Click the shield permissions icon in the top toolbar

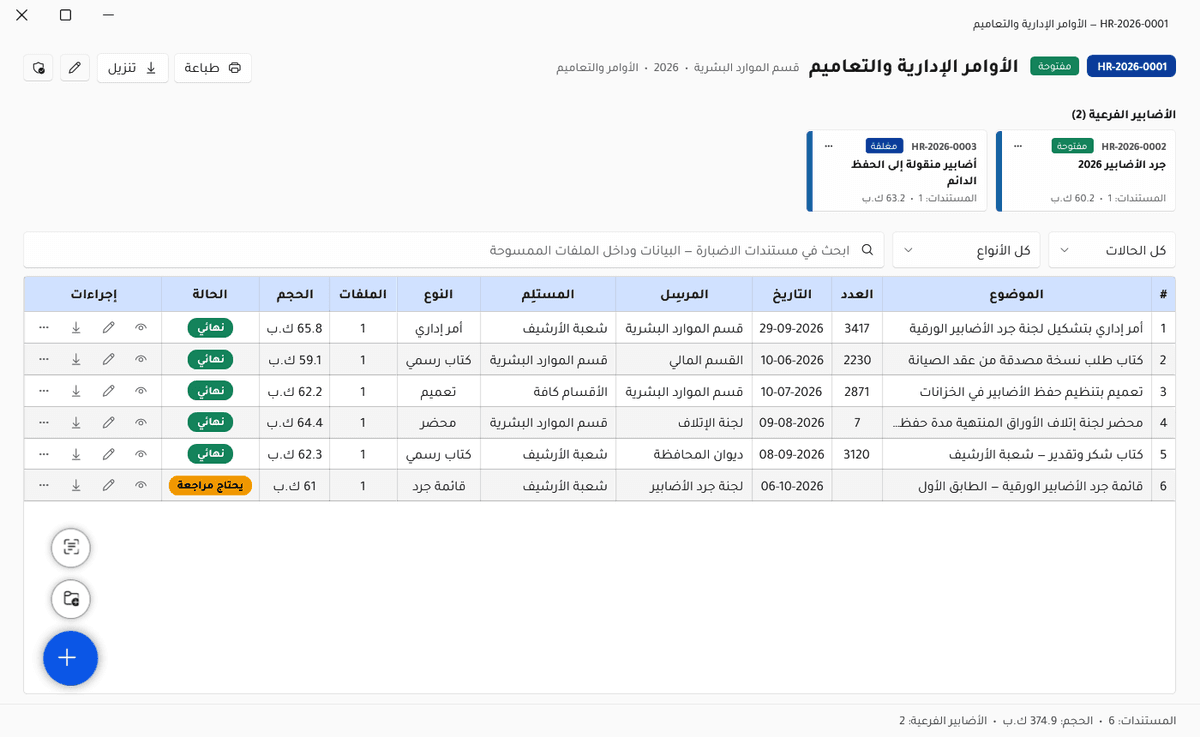(x=38, y=68)
